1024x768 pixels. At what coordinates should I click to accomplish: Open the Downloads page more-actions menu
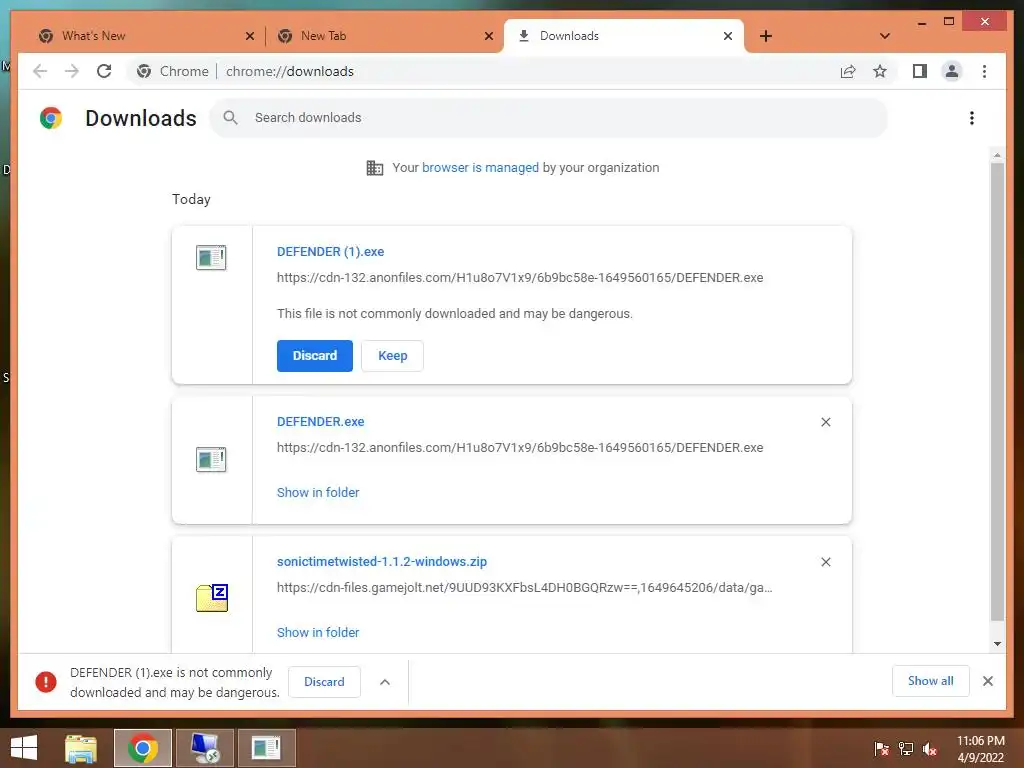click(972, 118)
